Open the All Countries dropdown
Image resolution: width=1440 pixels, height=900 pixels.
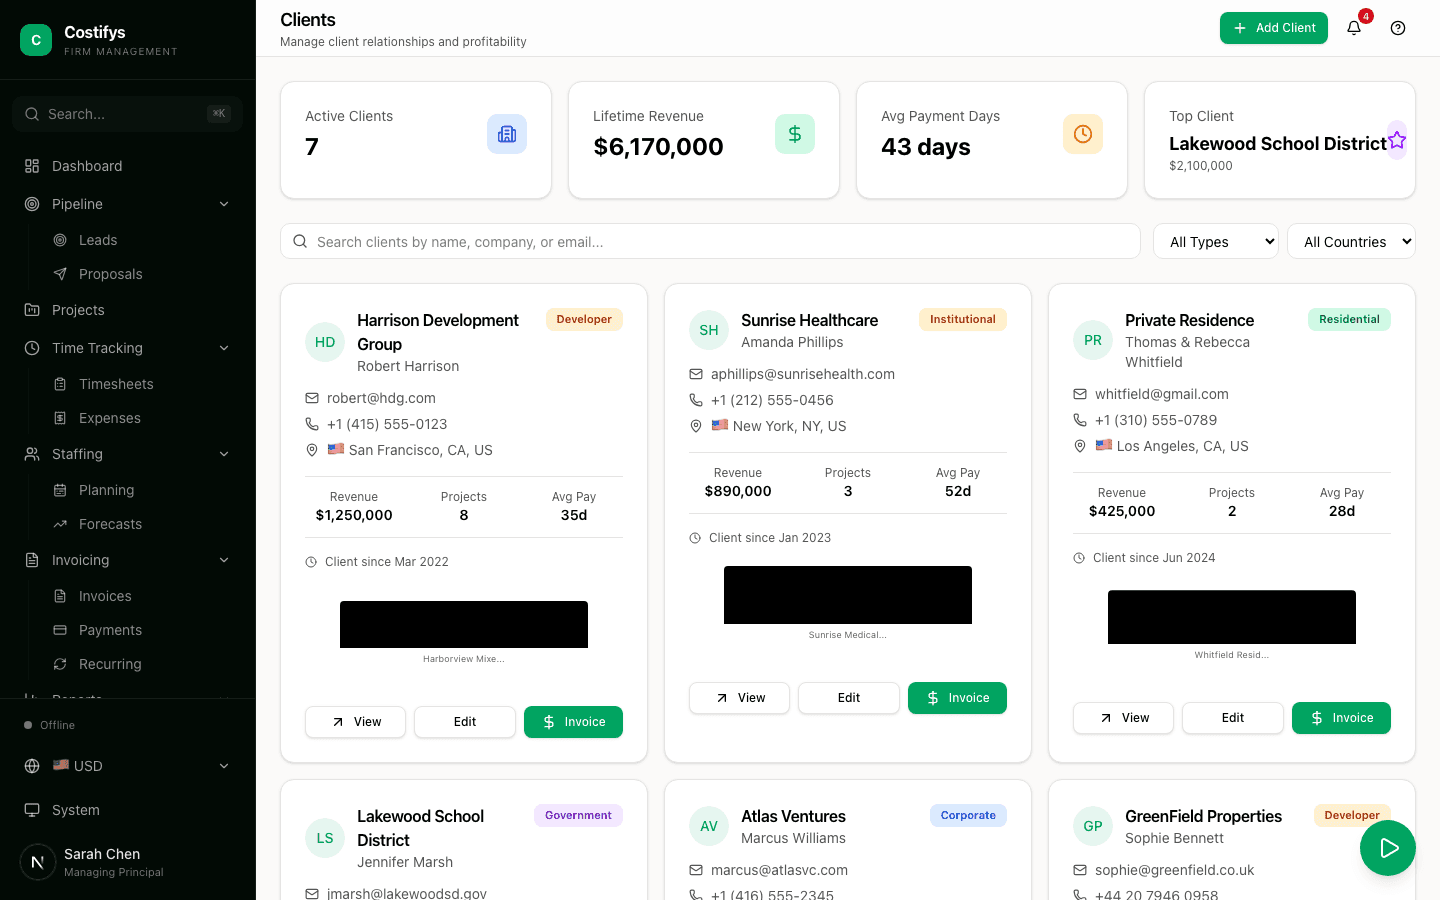(x=1351, y=241)
